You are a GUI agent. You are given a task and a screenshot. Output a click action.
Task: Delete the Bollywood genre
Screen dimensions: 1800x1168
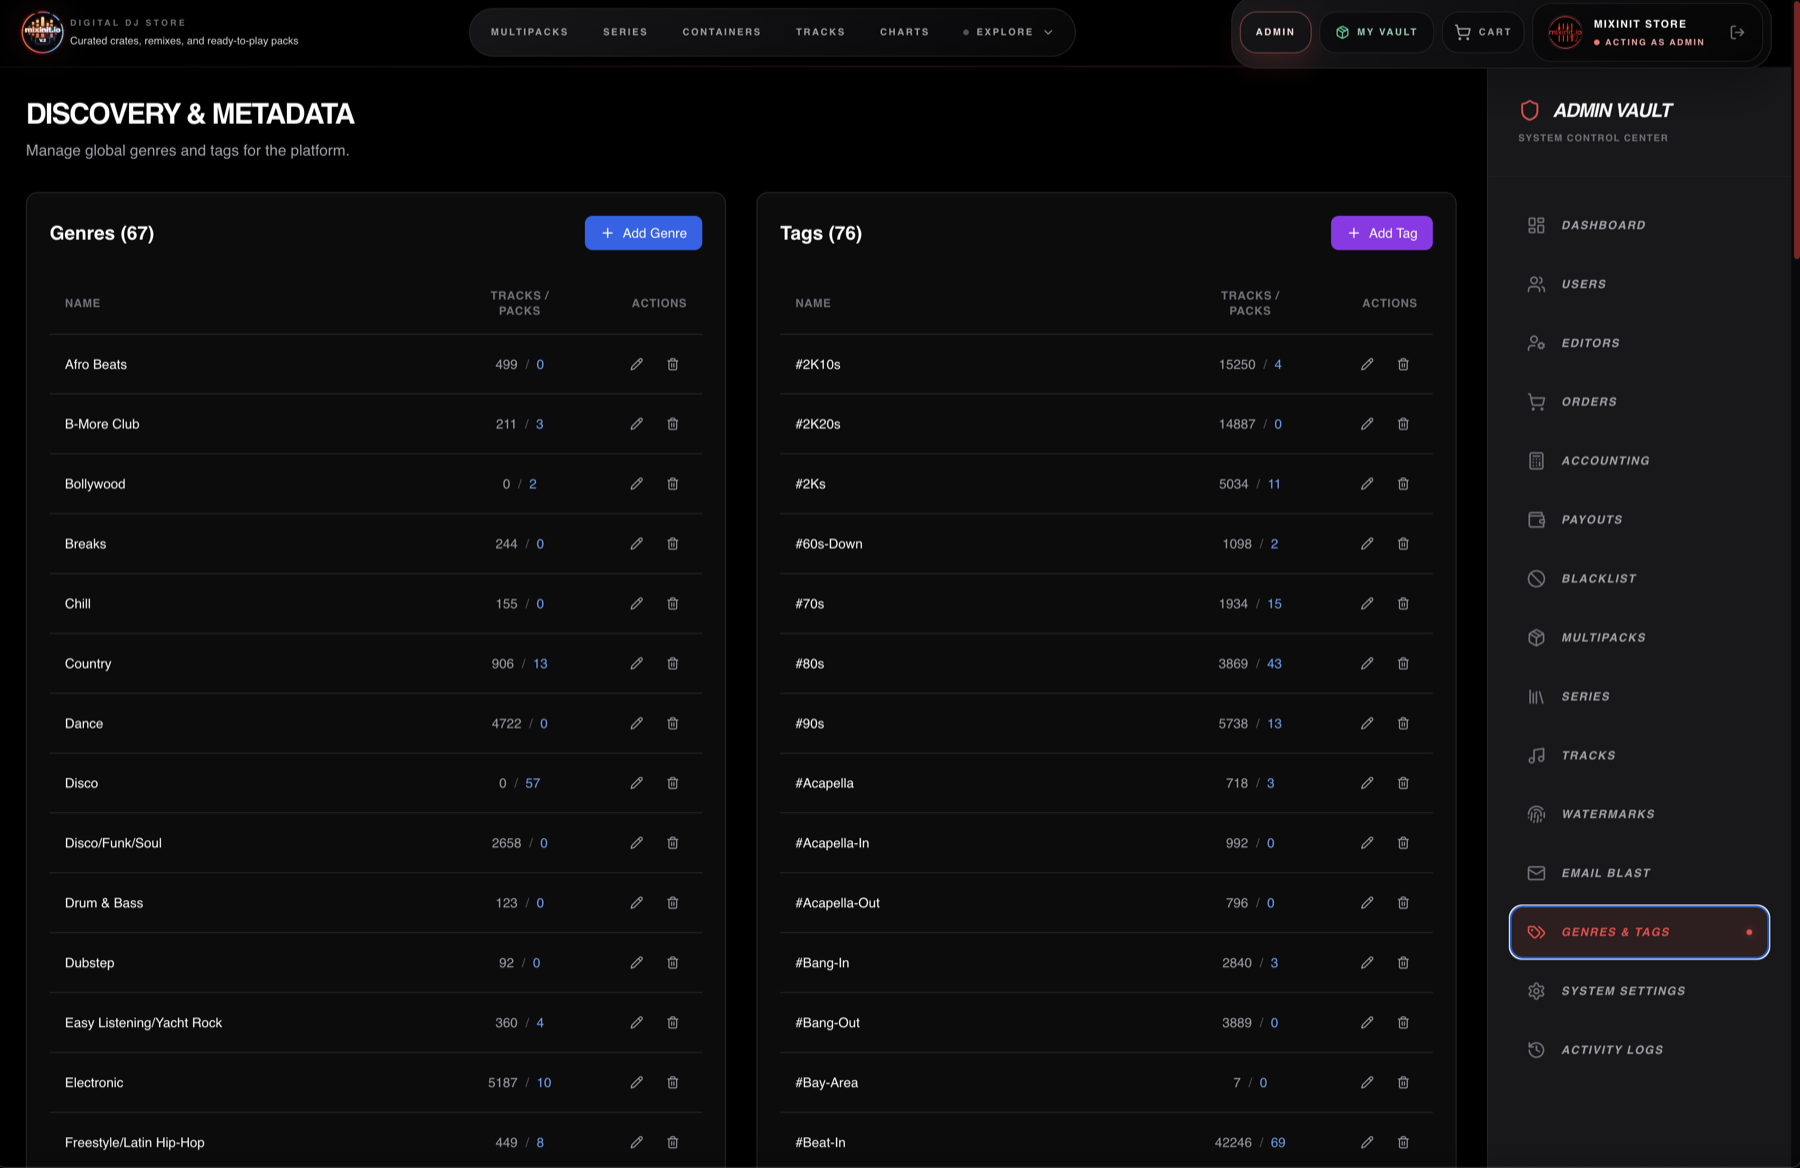672,484
